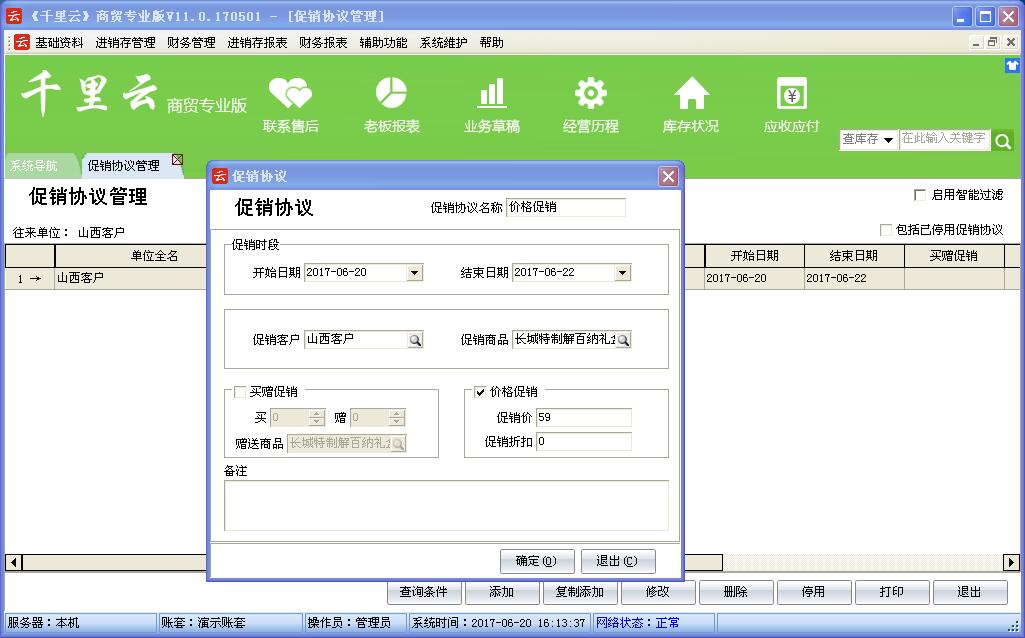Open the 老板报表 pie chart icon
Image resolution: width=1025 pixels, height=638 pixels.
point(391,94)
